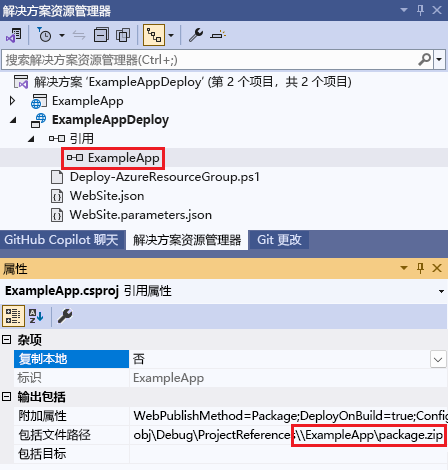Select ExampleApp reference under 引用
Viewport: 448px width, 470px height.
(x=124, y=158)
